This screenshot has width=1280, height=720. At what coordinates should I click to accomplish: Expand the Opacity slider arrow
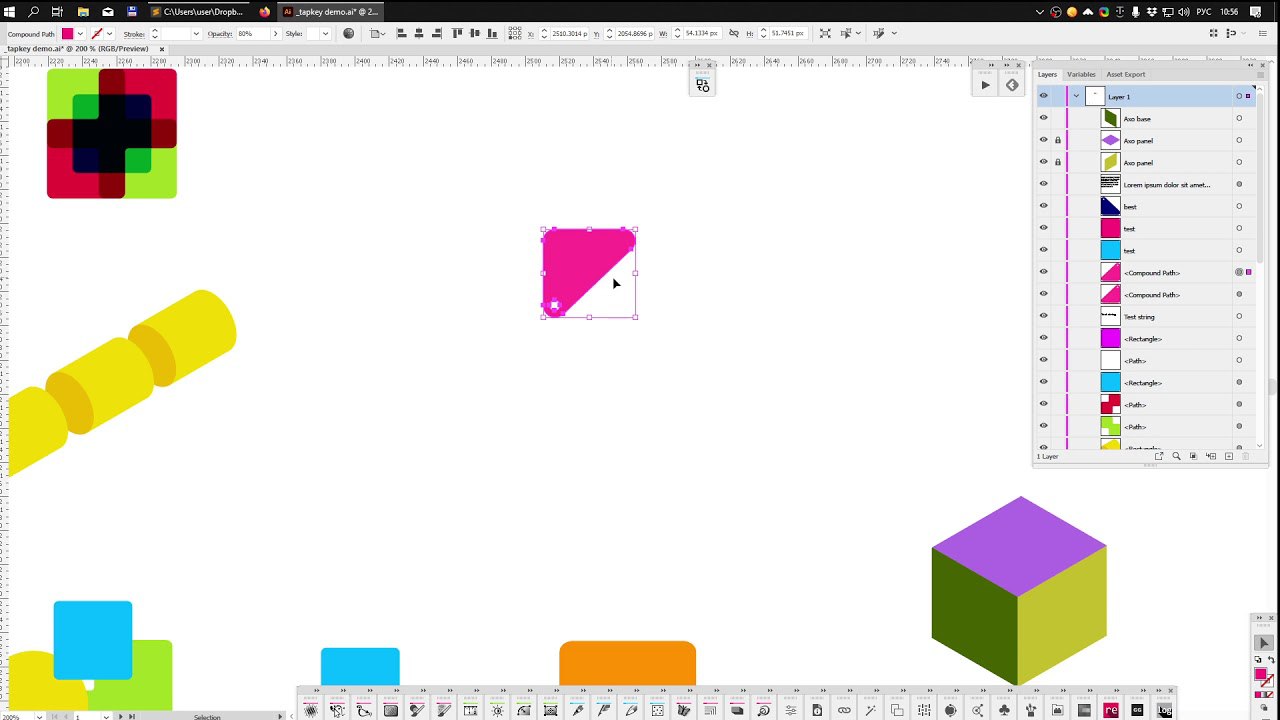[275, 34]
